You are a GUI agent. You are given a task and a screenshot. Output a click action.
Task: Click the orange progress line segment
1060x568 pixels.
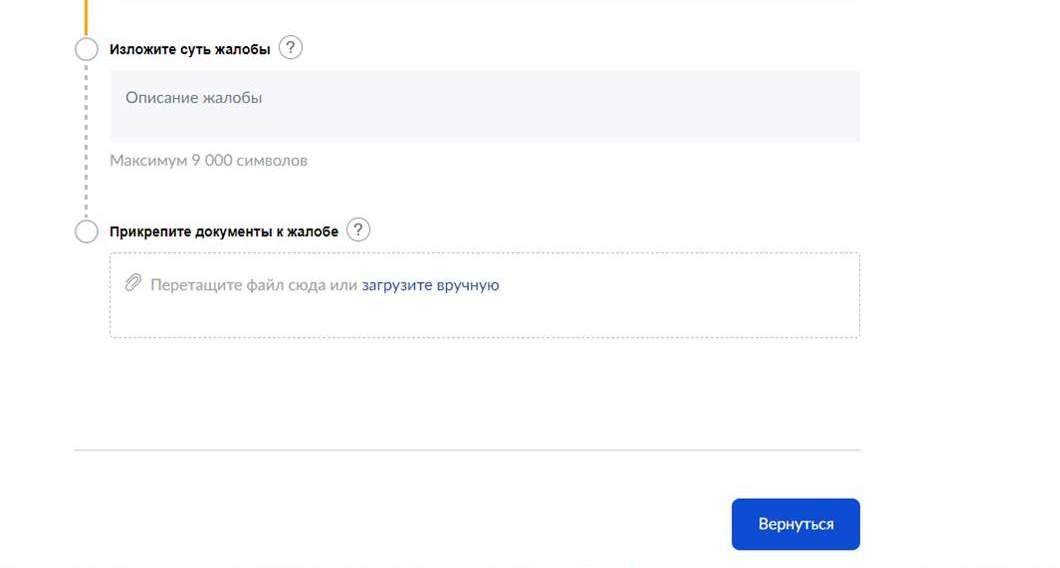pyautogui.click(x=86, y=15)
